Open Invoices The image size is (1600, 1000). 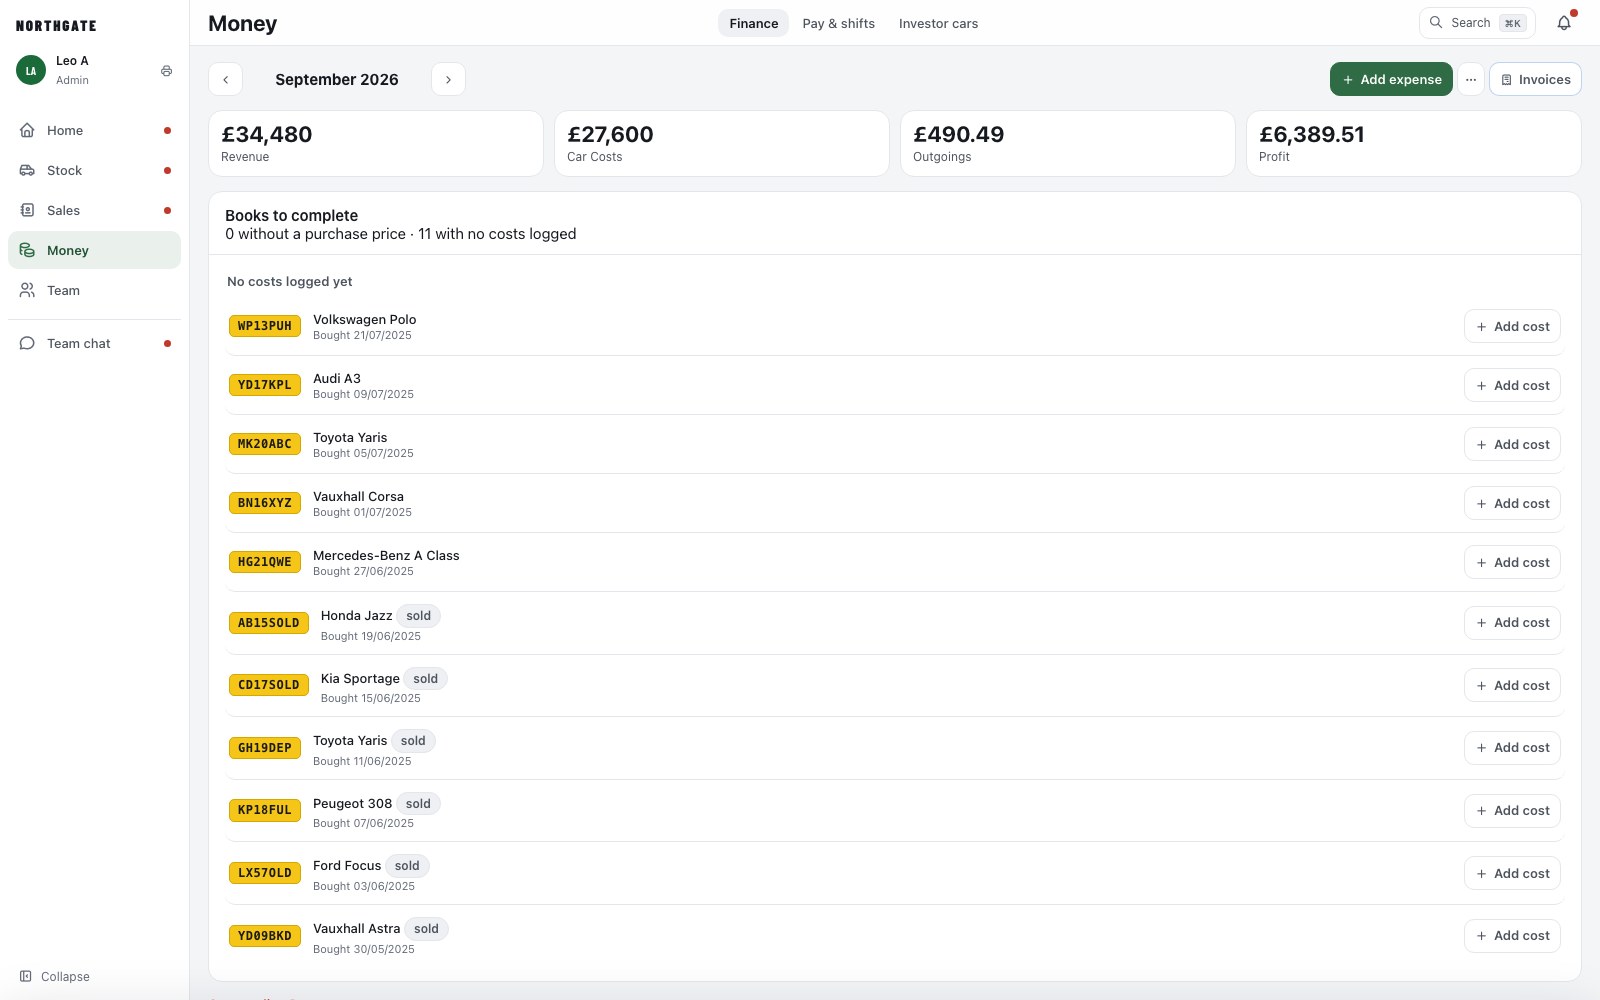pos(1535,79)
